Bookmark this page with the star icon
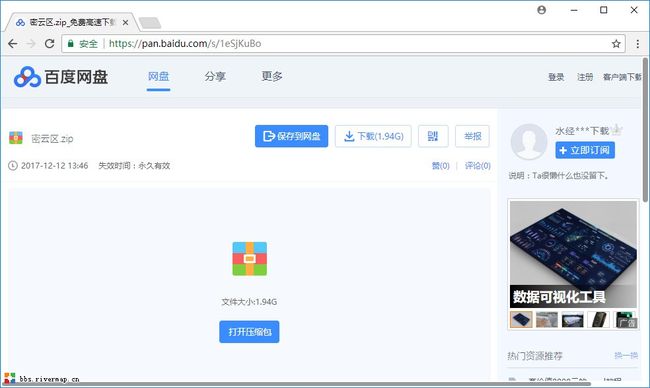This screenshot has width=650, height=388. pos(616,44)
